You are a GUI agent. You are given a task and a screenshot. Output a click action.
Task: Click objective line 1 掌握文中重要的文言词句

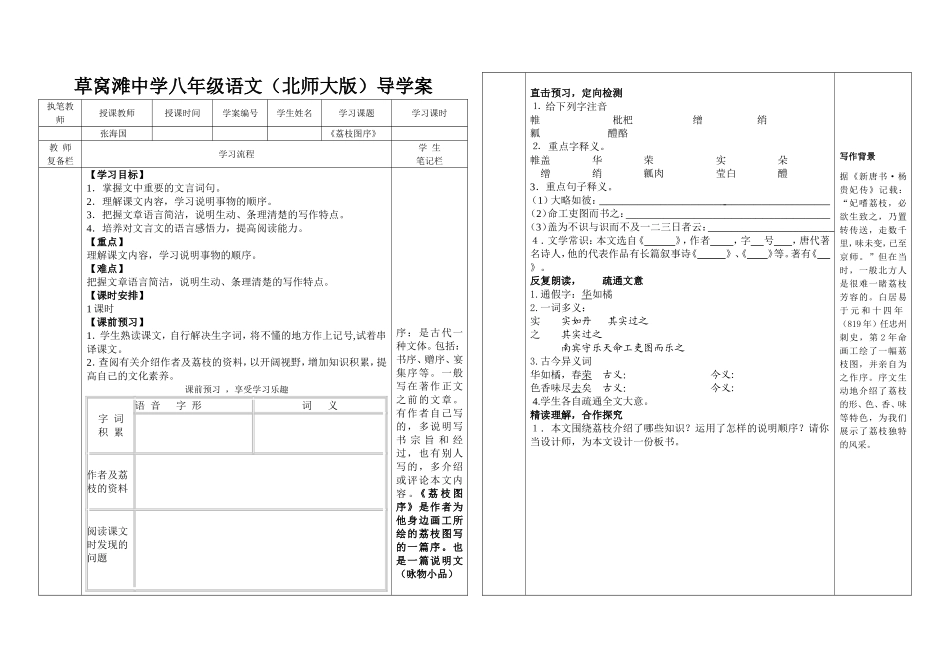[x=154, y=188]
